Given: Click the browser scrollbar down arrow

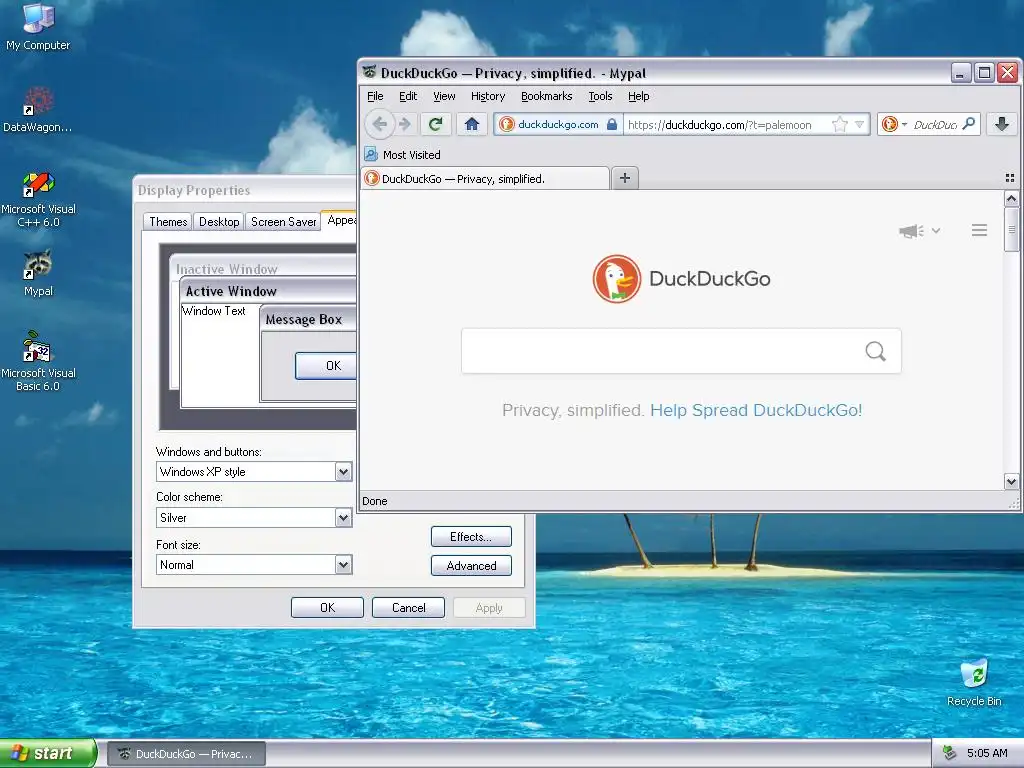Looking at the screenshot, I should pyautogui.click(x=1011, y=482).
